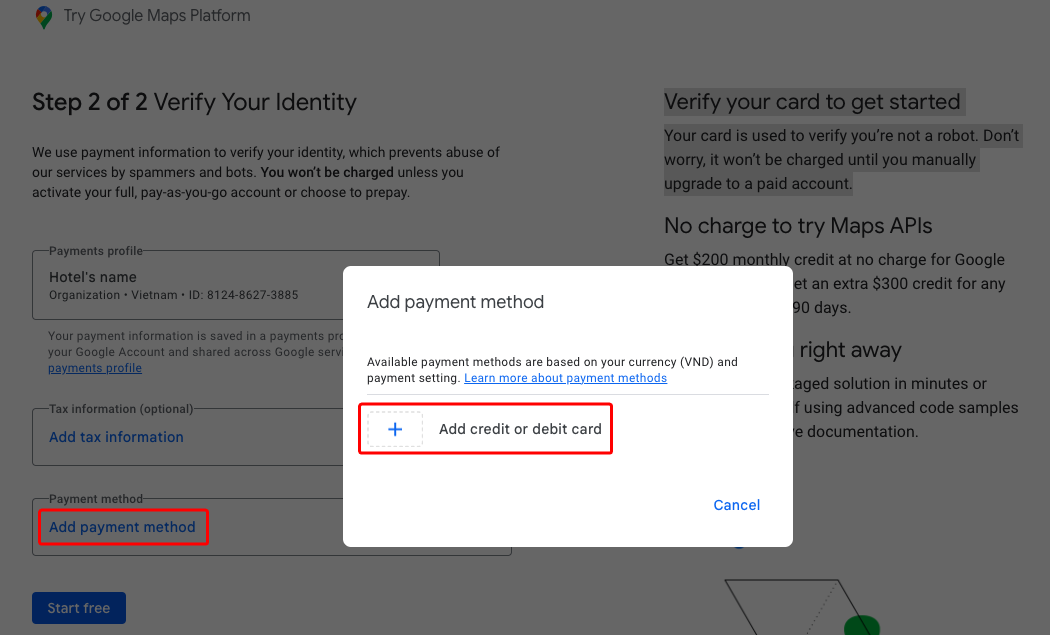Click the Add payment method dialog title
Viewport: 1050px width, 635px height.
(455, 302)
